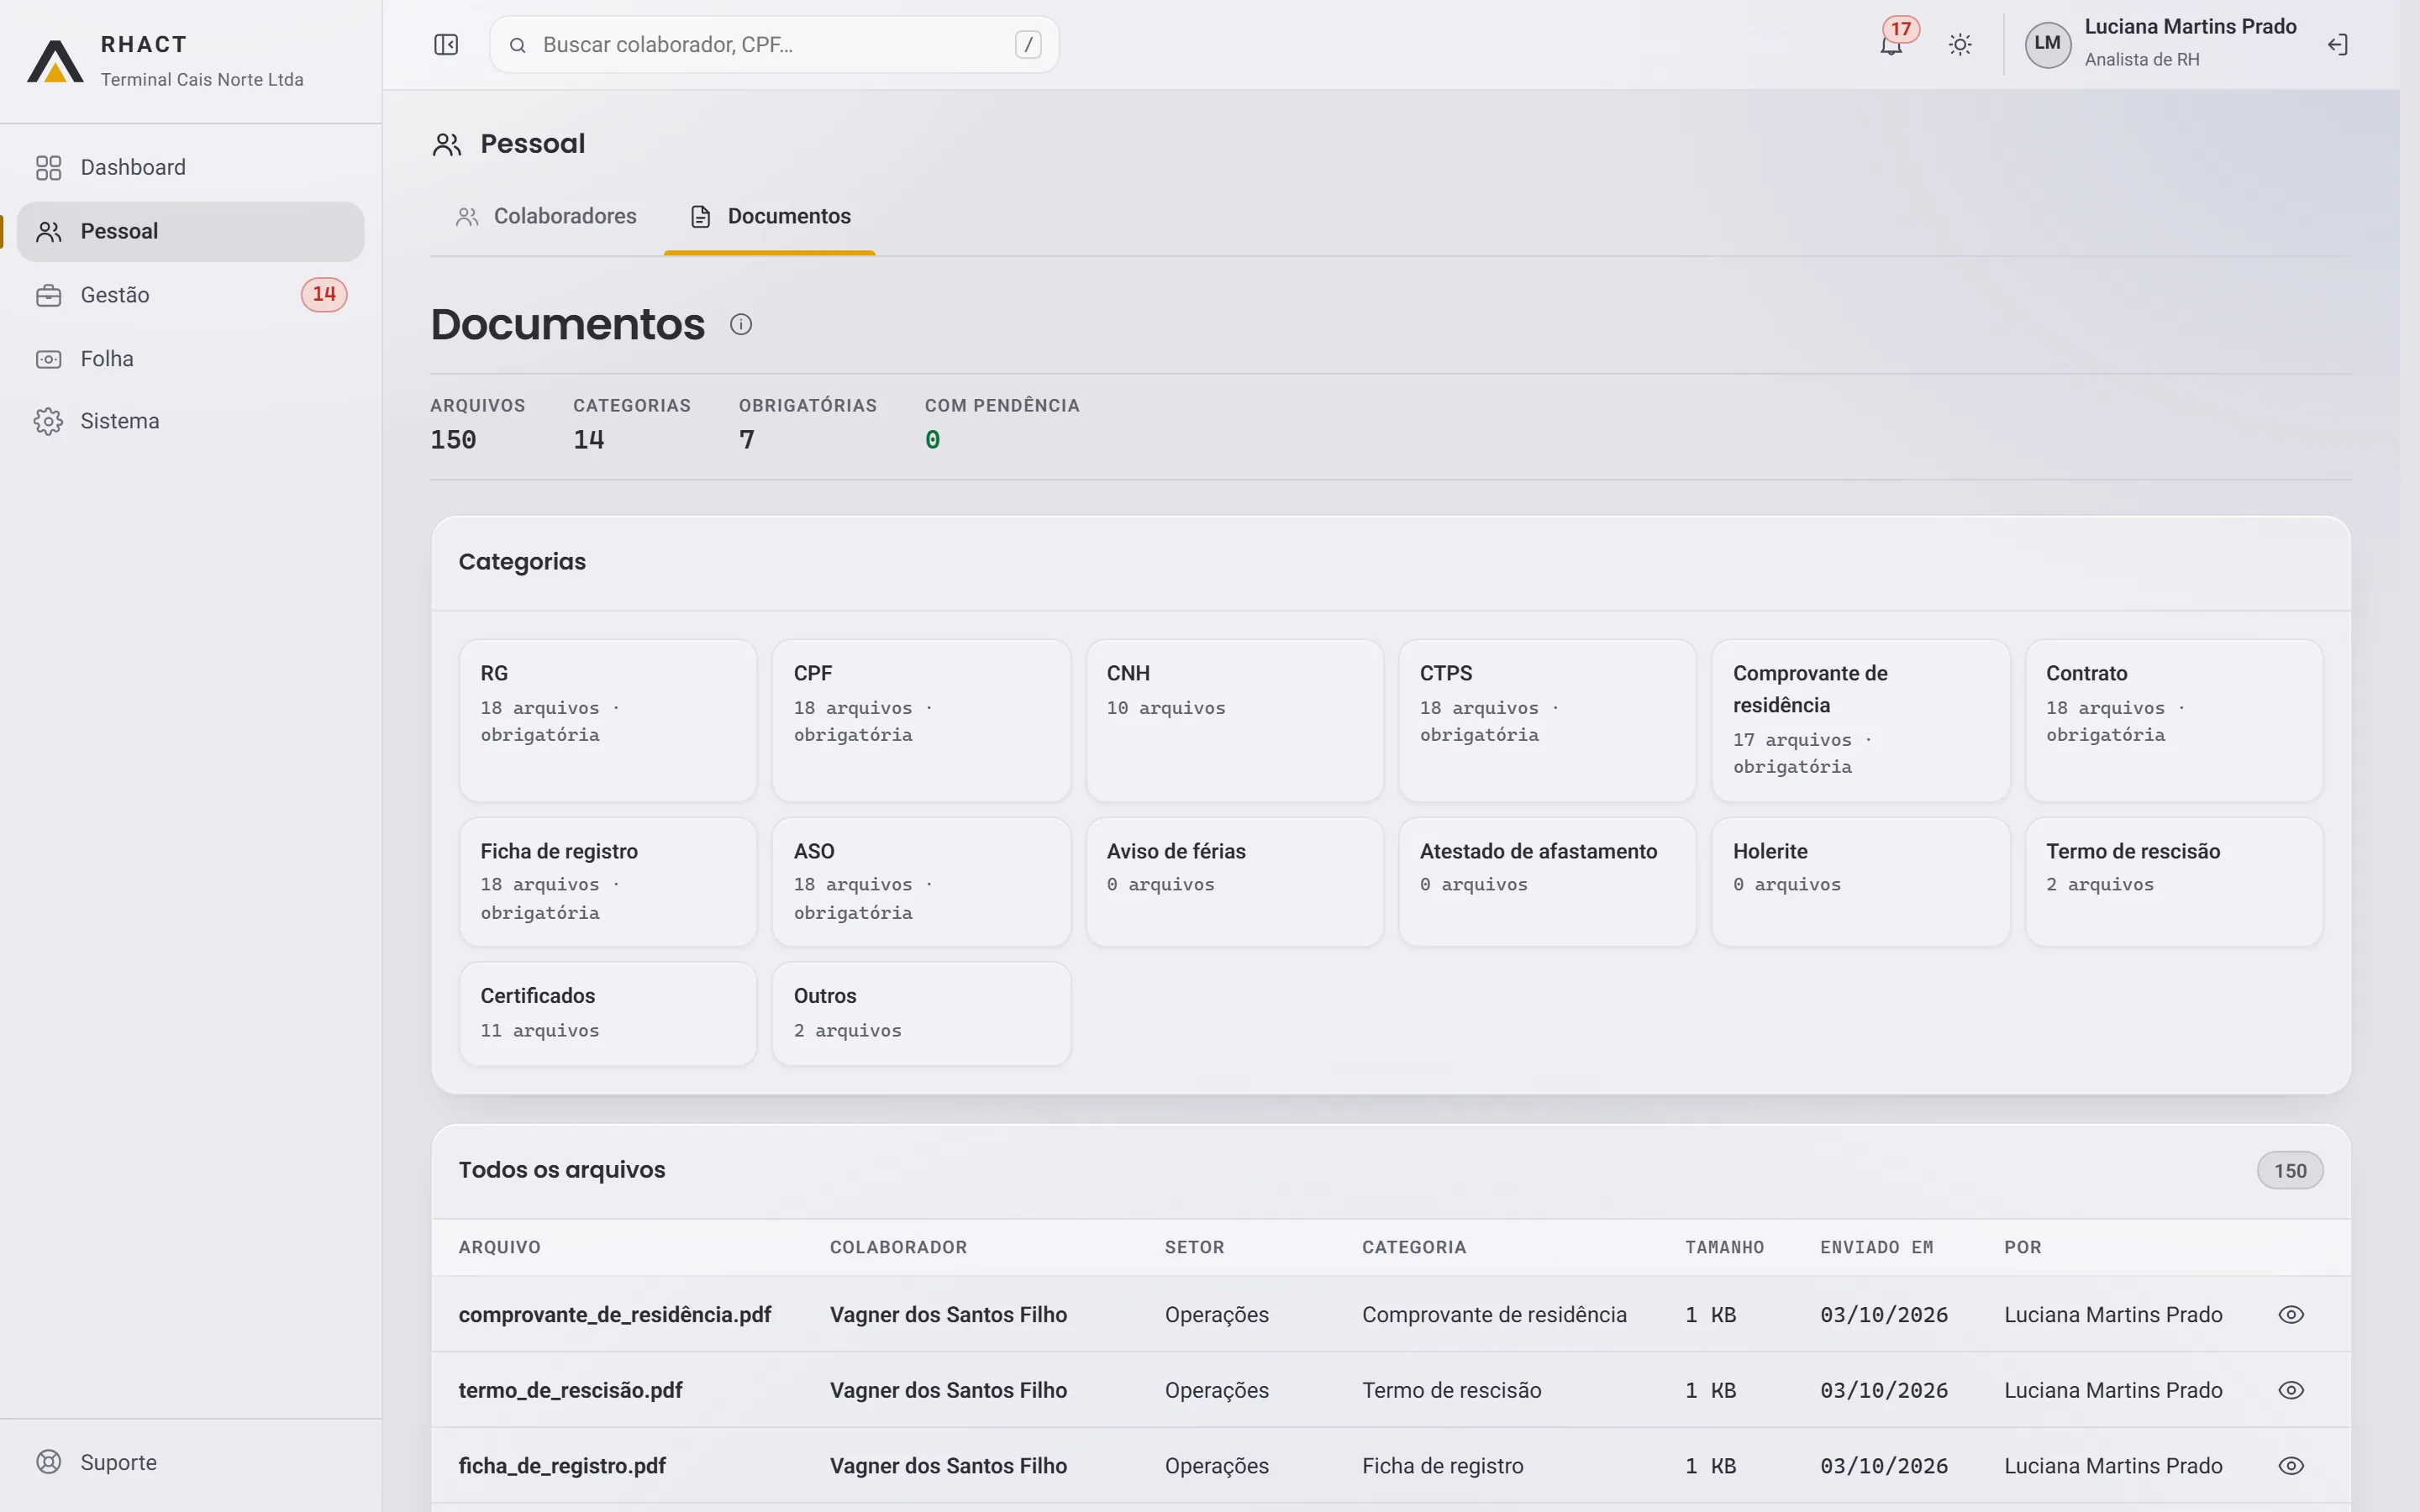Click the LM user avatar
Screen dimensions: 2420x1512
[2047, 44]
